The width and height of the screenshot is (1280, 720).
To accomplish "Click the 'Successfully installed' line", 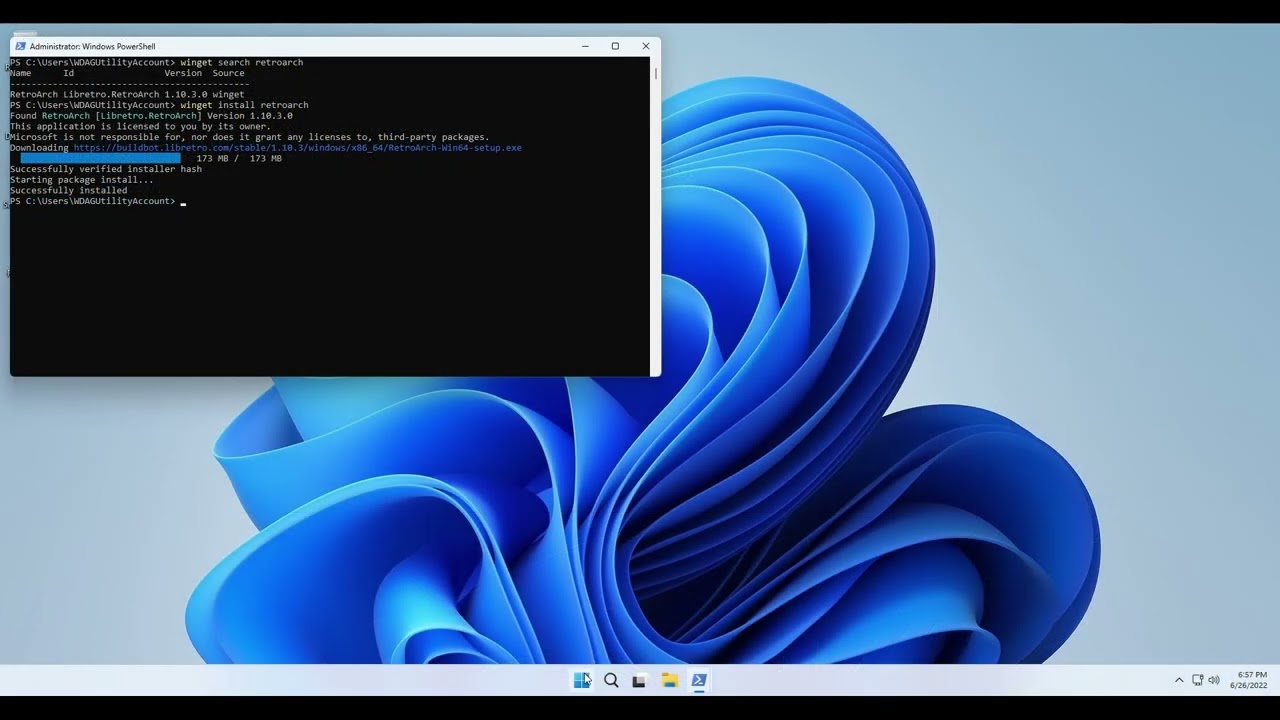I will [x=68, y=190].
